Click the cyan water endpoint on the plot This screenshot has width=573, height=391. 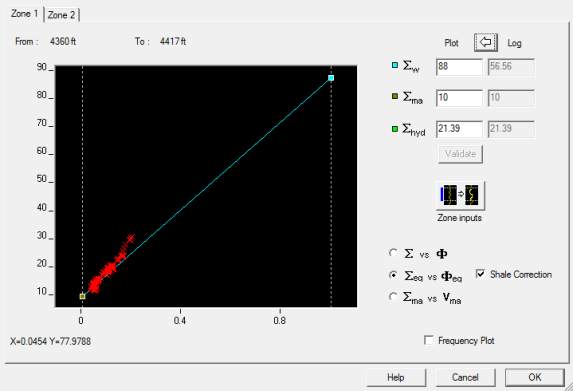point(331,78)
